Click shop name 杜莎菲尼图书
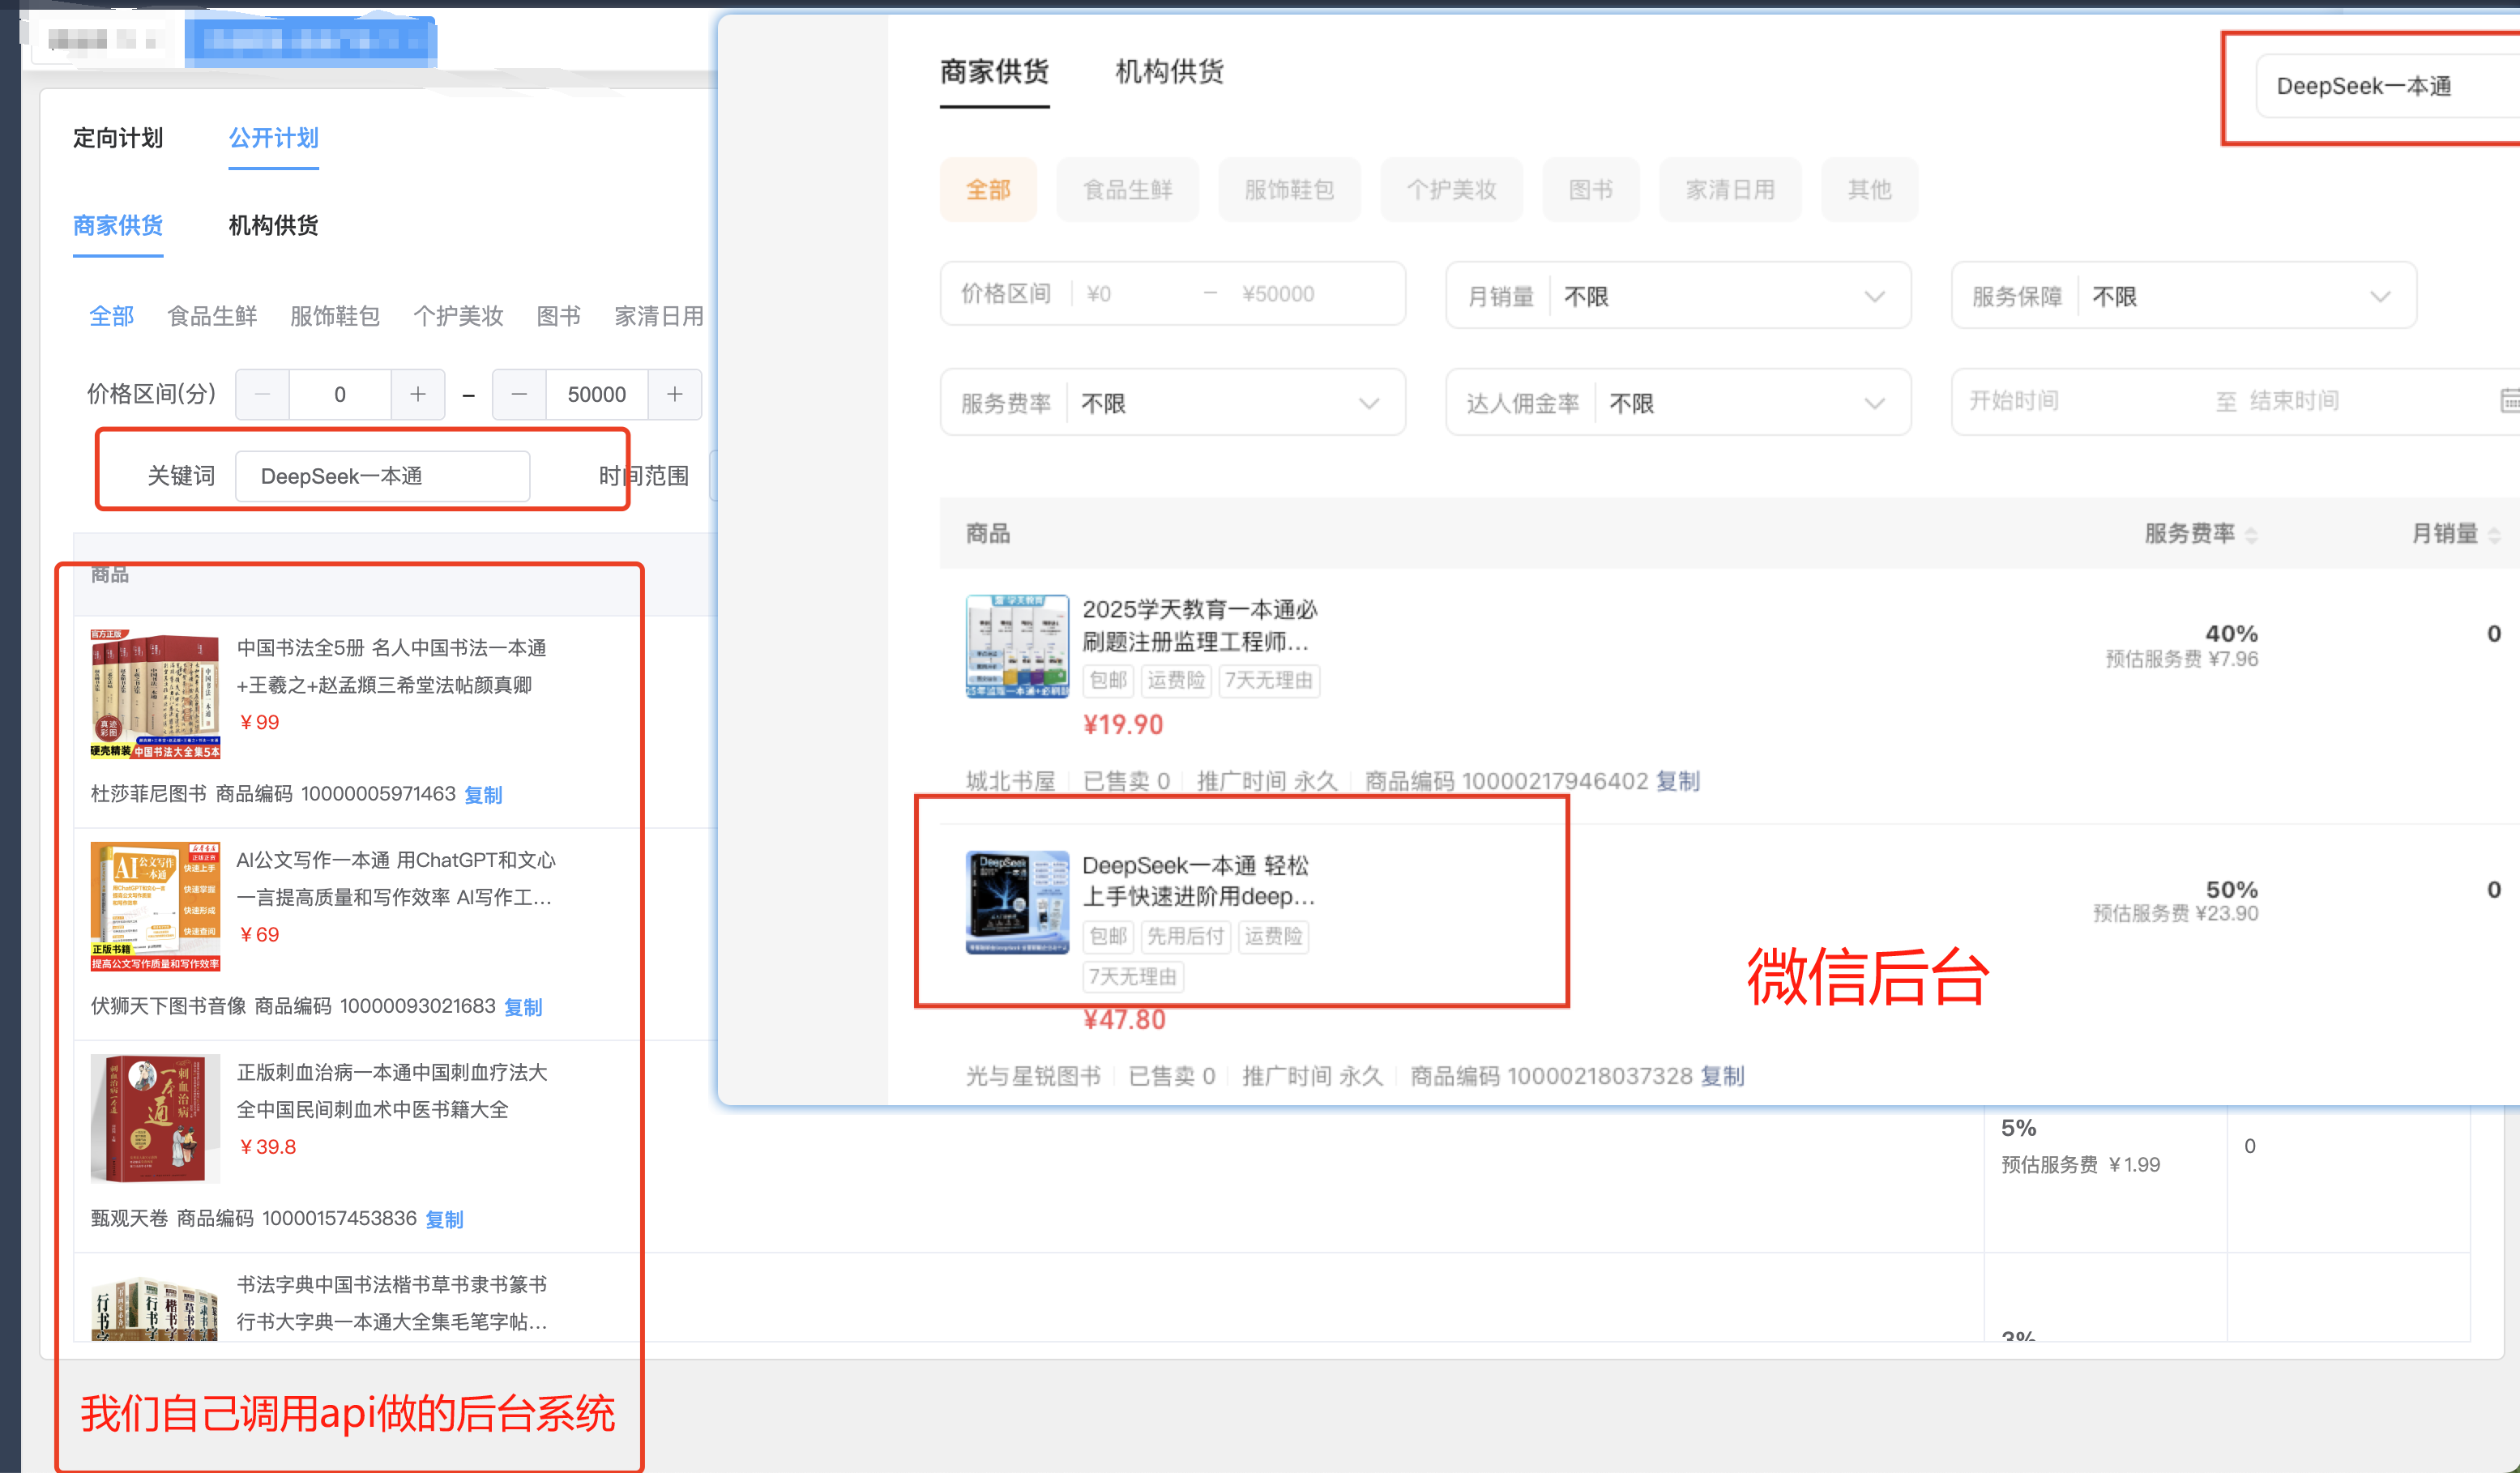 148,794
